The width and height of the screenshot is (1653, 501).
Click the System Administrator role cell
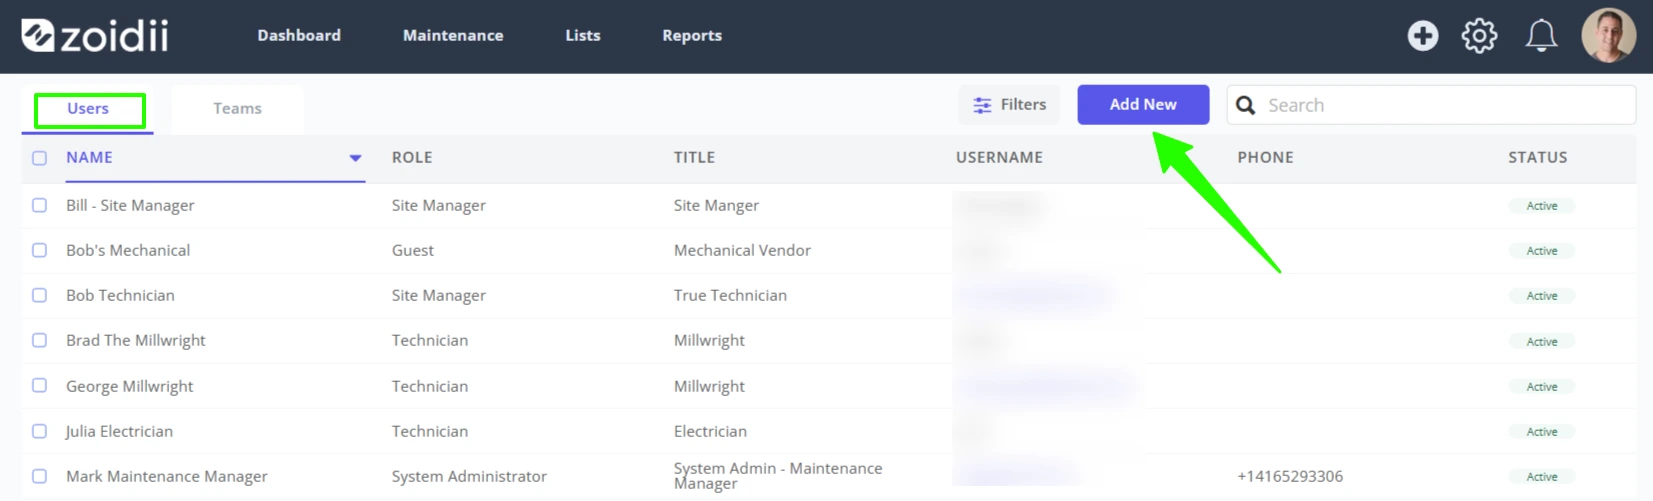click(x=469, y=476)
